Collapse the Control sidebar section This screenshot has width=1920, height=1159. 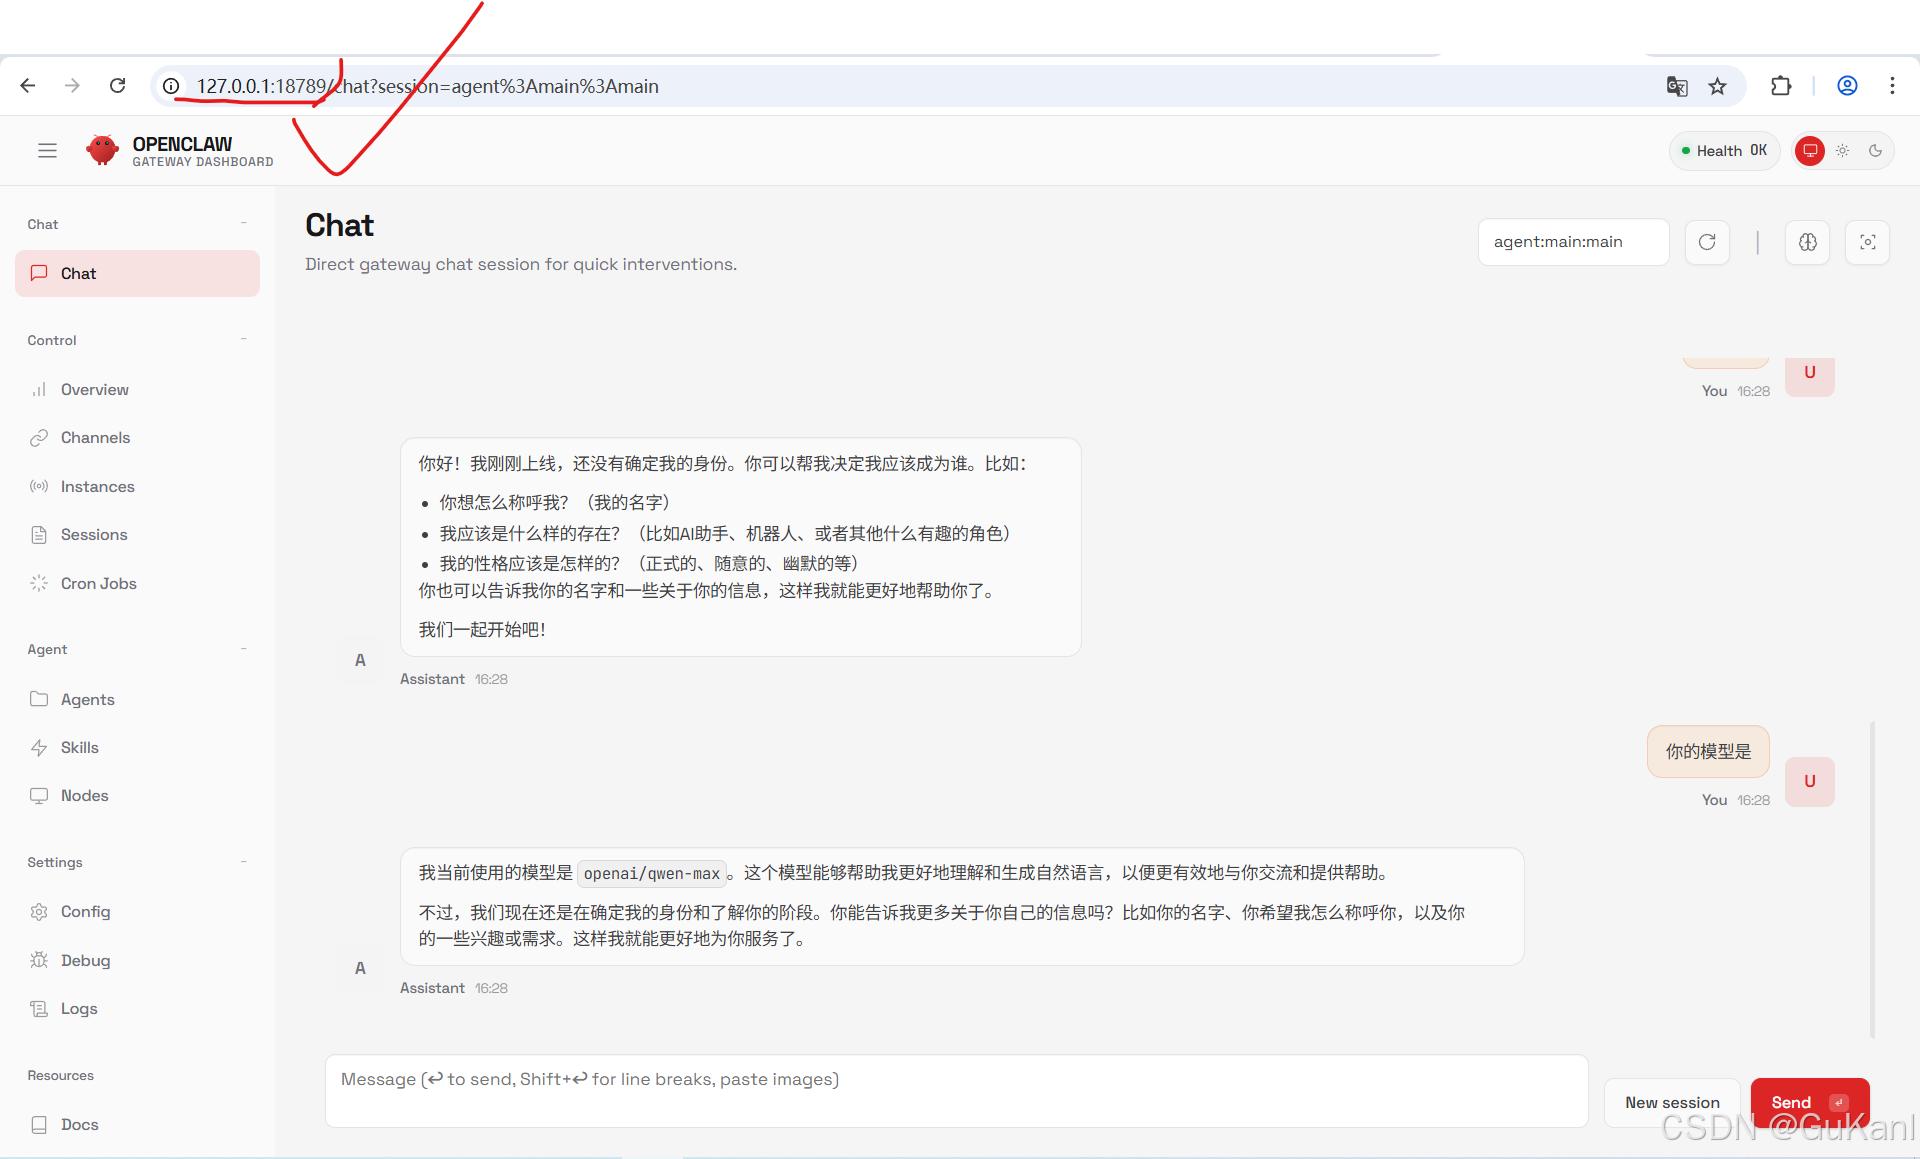(x=243, y=340)
